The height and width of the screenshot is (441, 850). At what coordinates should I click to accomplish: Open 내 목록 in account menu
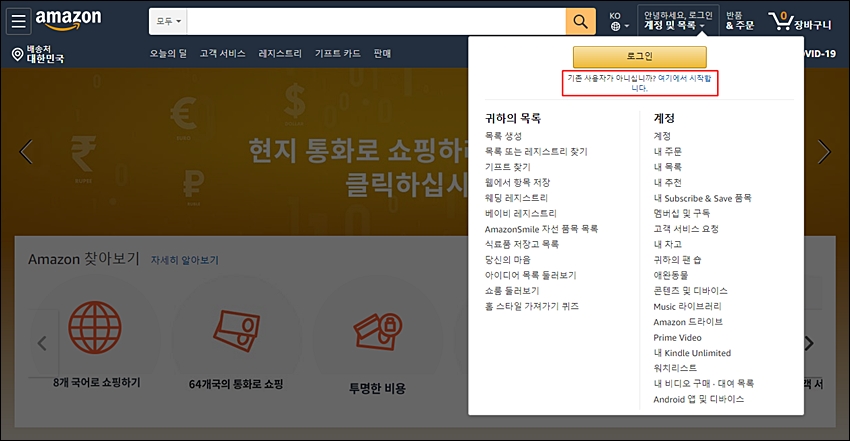point(667,167)
